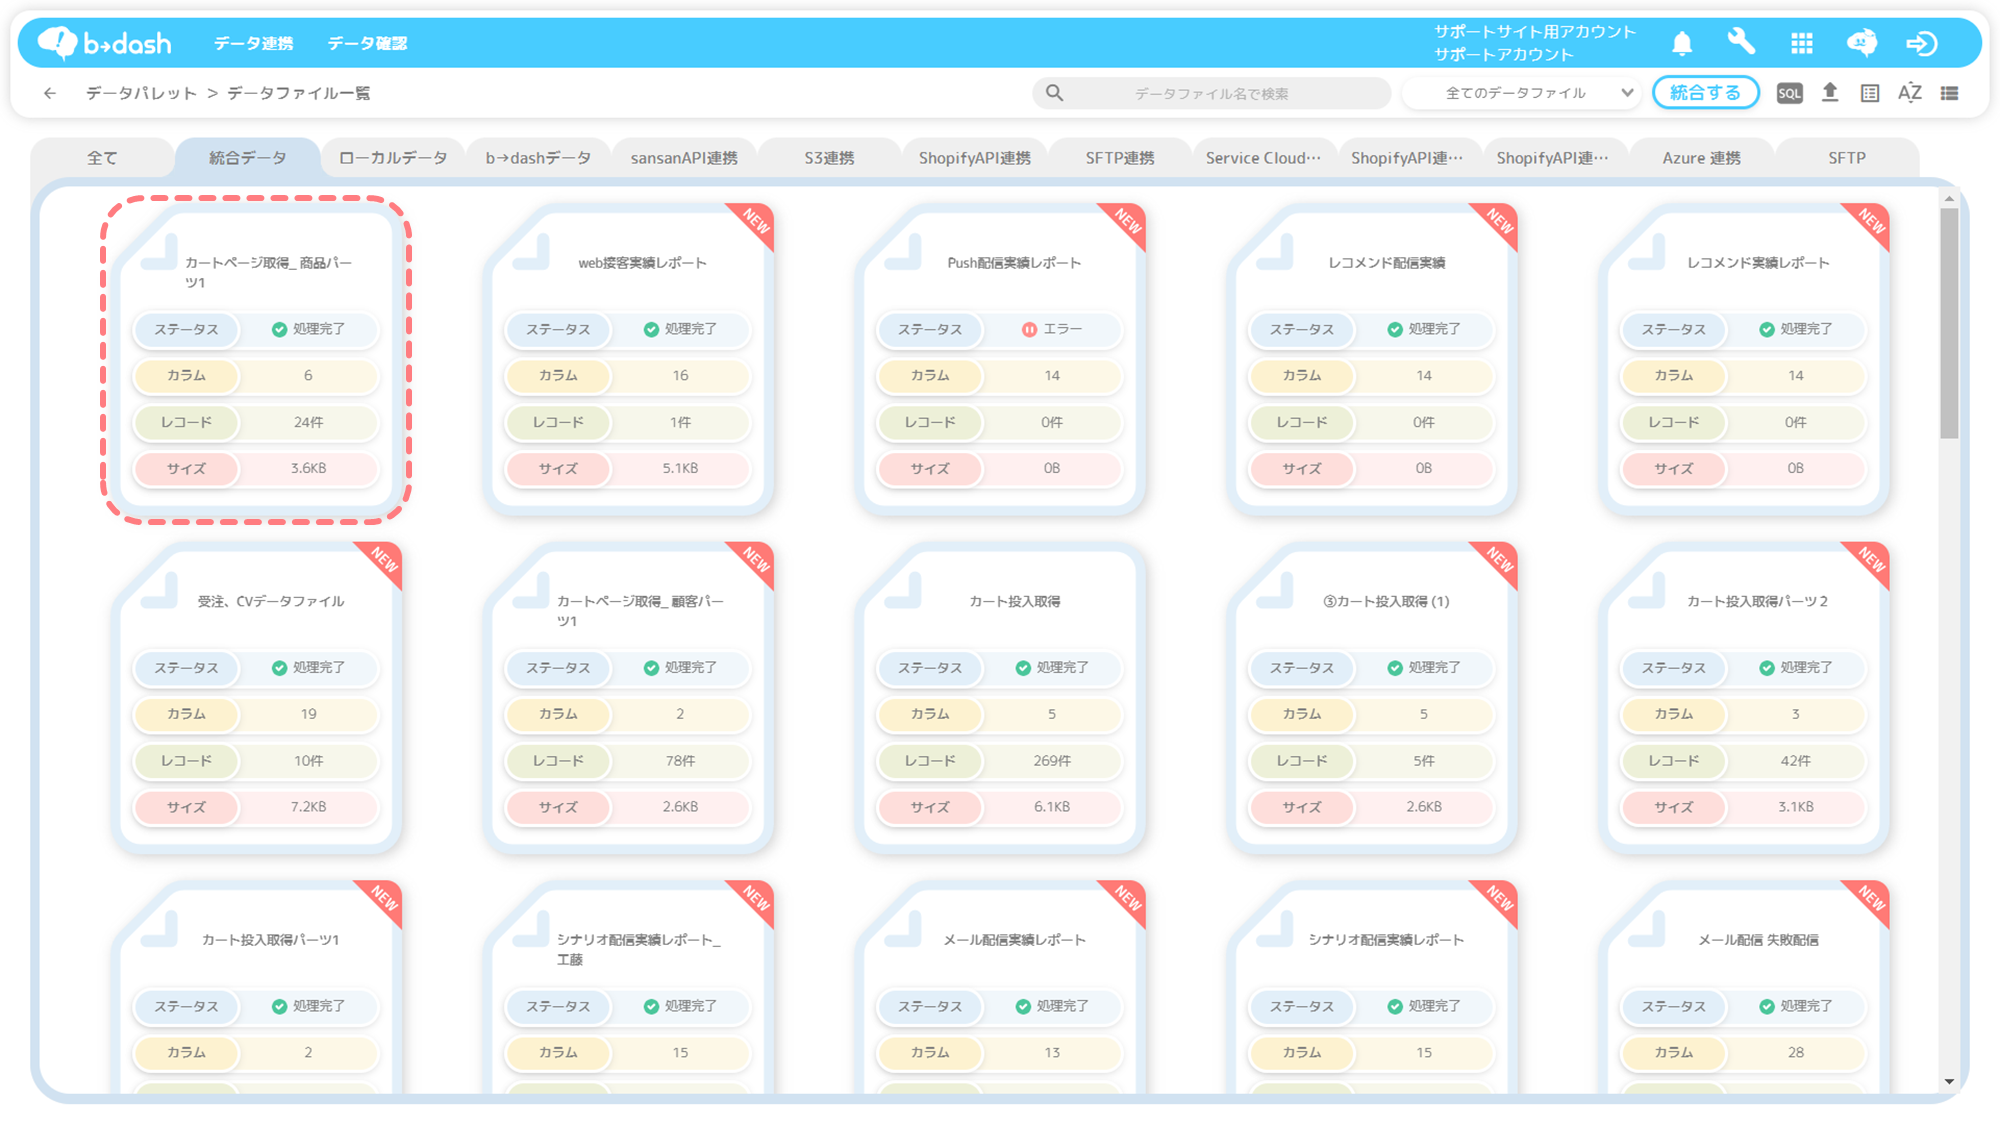Click the vertical scrollbar thumb
2000x1125 pixels.
[1949, 324]
